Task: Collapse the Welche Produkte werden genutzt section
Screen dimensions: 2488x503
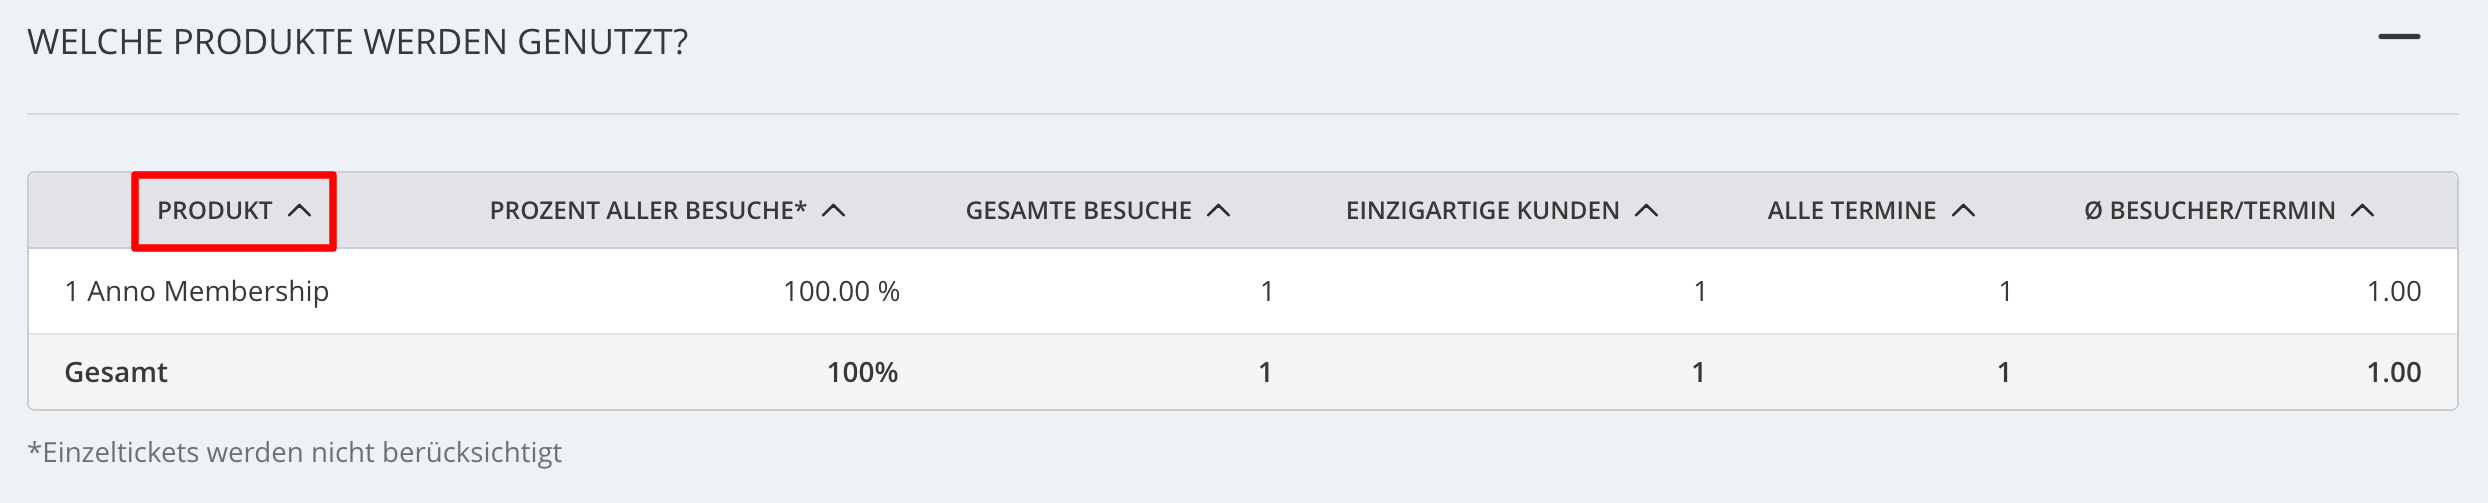Action: click(x=2399, y=37)
